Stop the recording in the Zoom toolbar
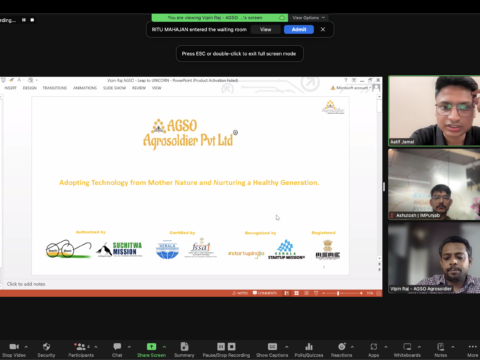 coord(232,347)
